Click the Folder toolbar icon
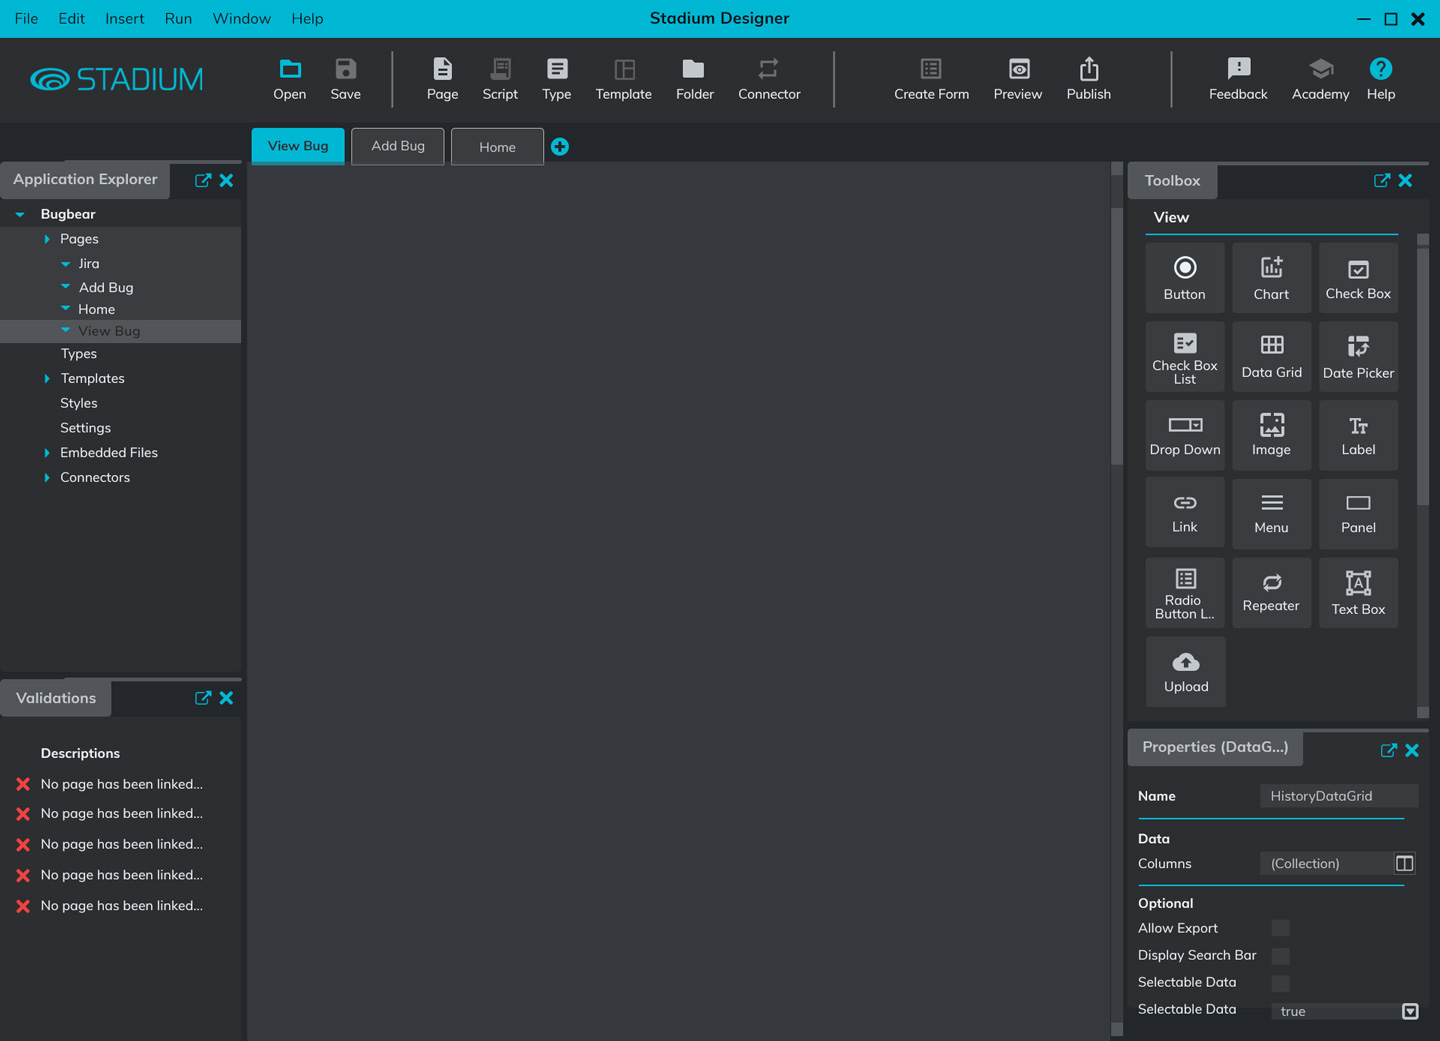Screen dimensions: 1440x1041 click(x=694, y=69)
